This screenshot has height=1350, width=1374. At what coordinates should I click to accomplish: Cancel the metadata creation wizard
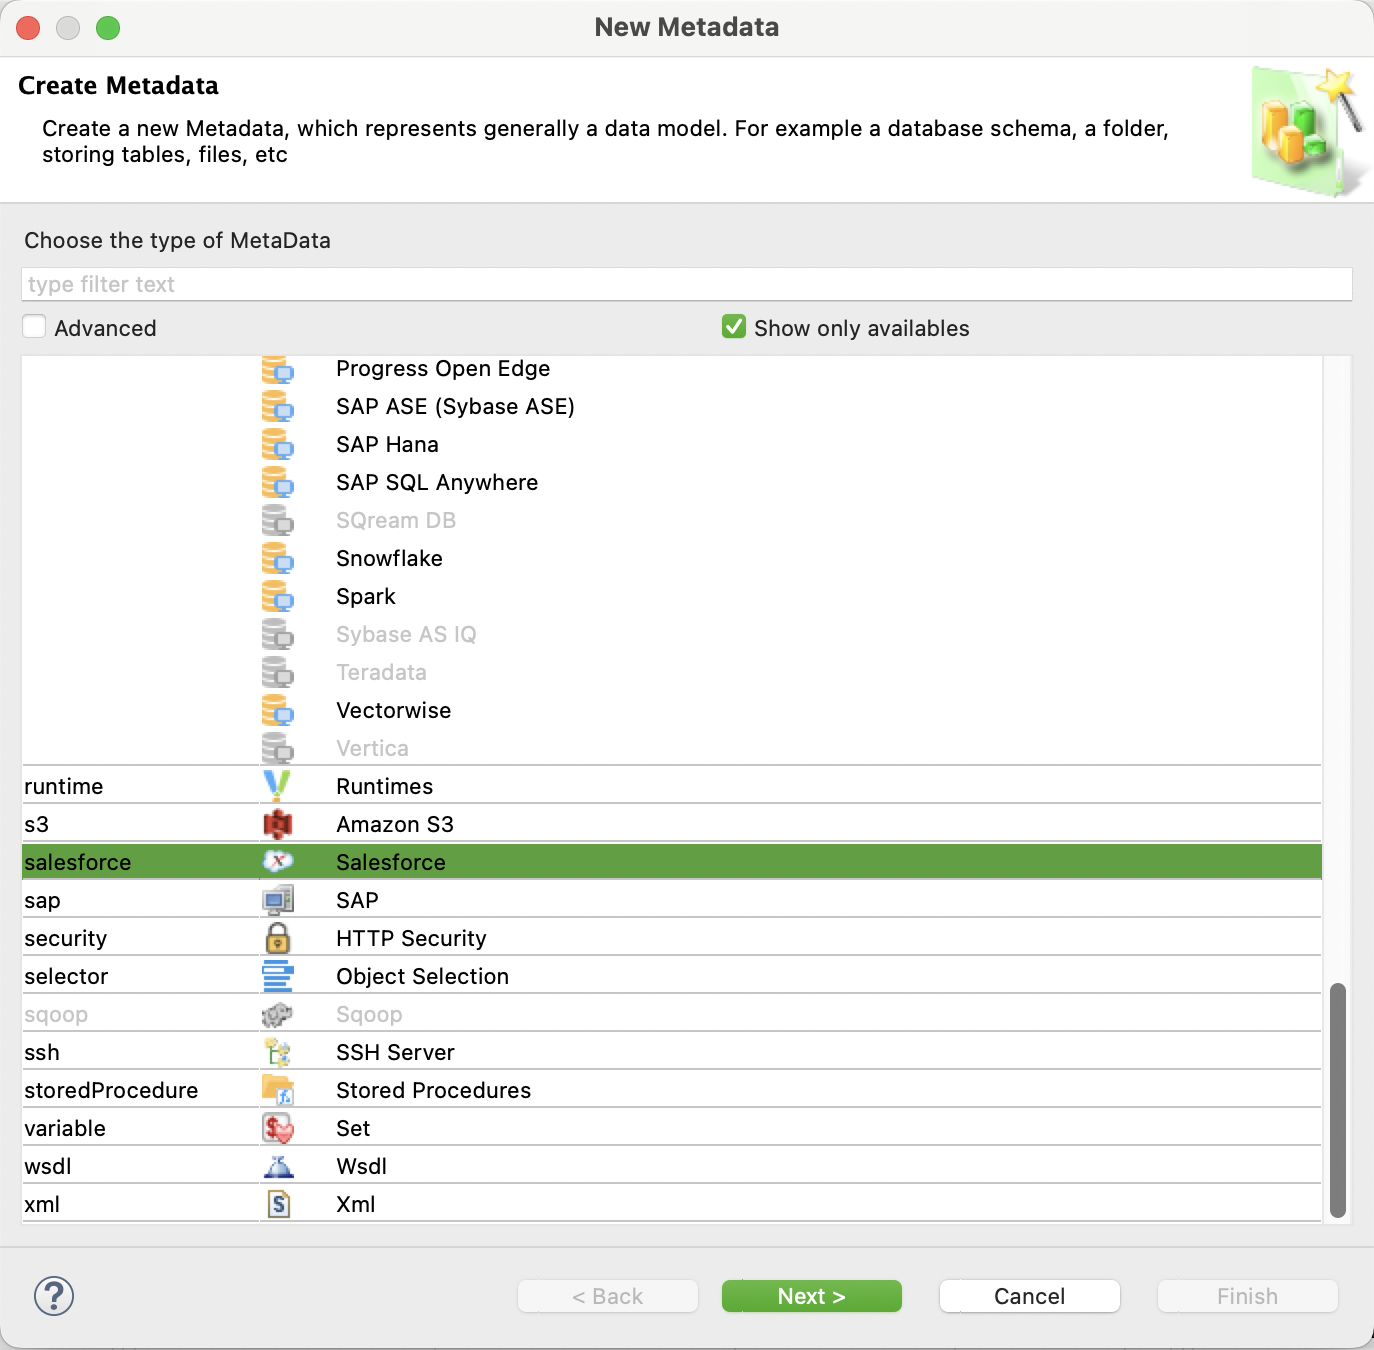[1029, 1295]
